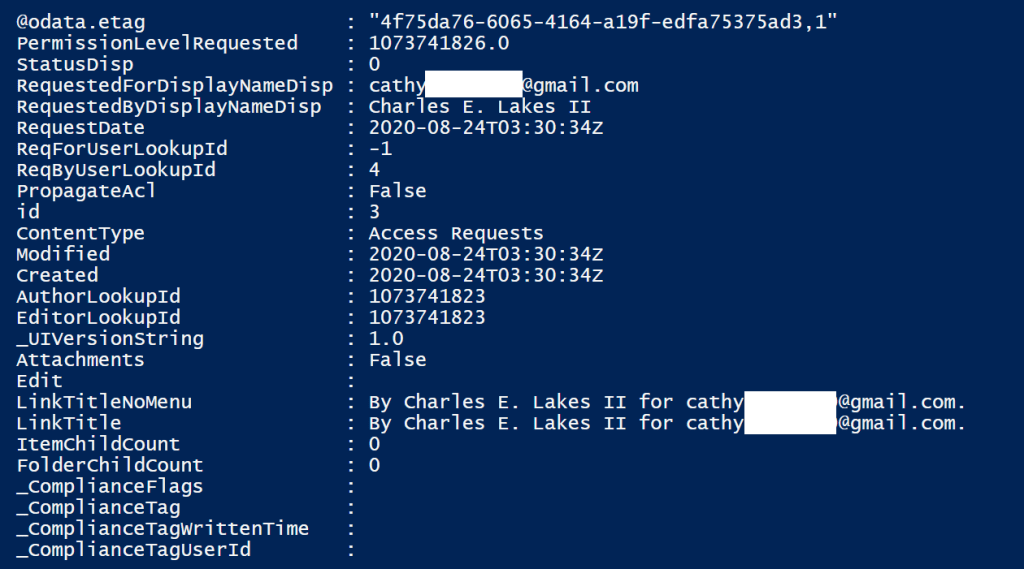Click the Attachments False value

pos(397,359)
